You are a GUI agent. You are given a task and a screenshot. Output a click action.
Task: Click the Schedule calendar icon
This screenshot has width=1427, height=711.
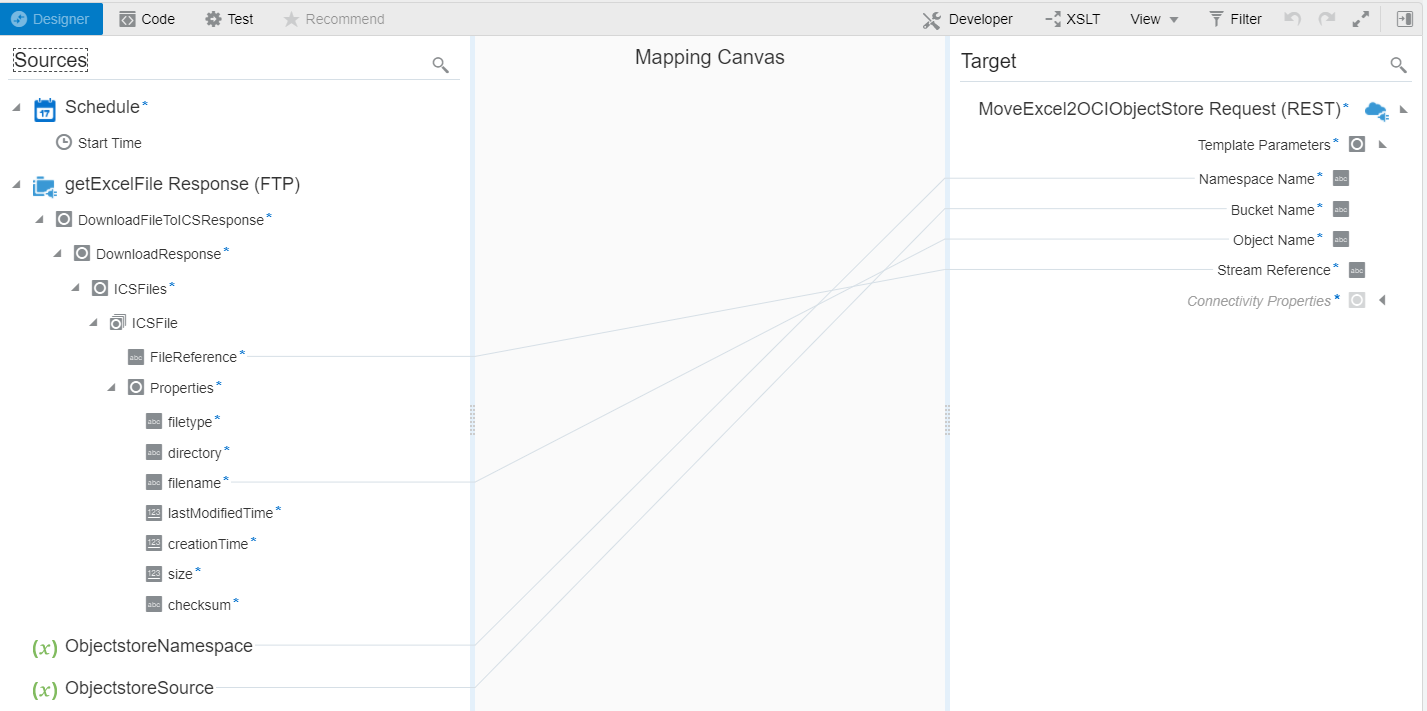45,108
